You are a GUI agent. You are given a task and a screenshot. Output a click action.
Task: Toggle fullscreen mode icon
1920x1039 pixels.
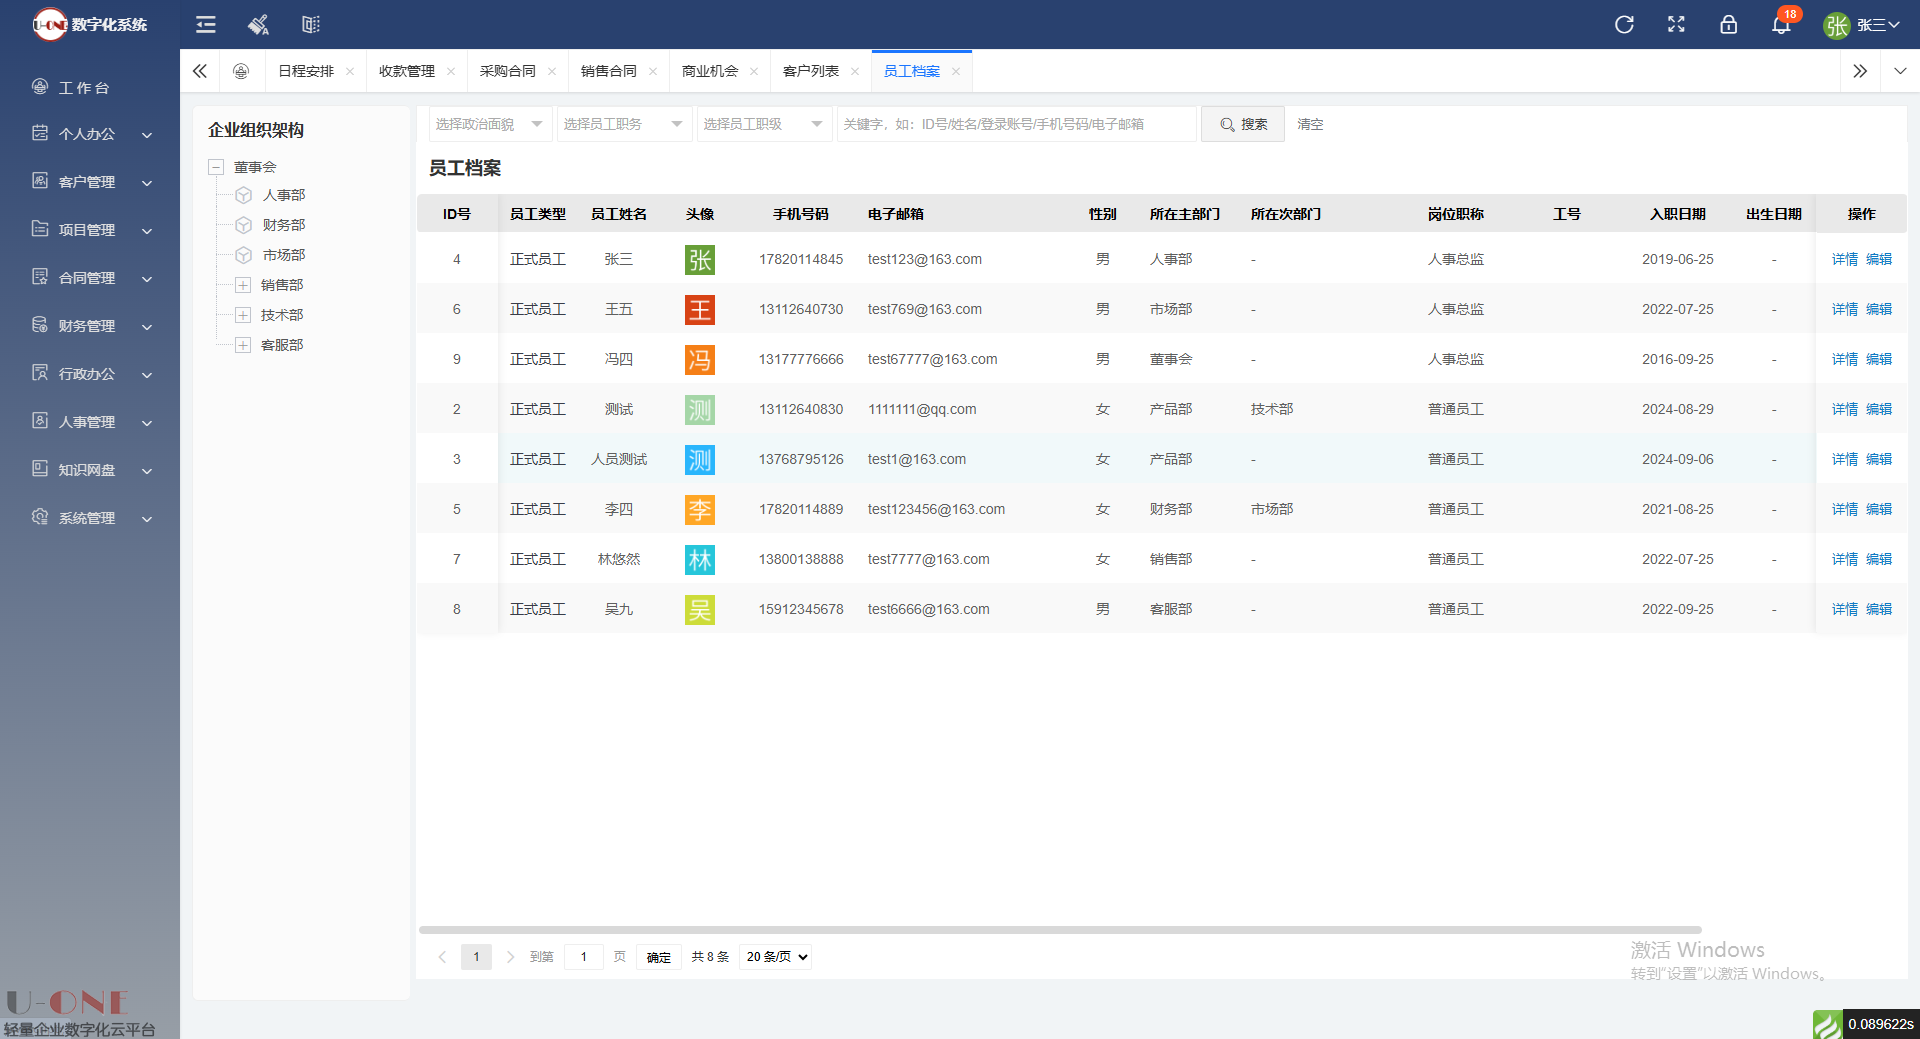tap(1676, 25)
